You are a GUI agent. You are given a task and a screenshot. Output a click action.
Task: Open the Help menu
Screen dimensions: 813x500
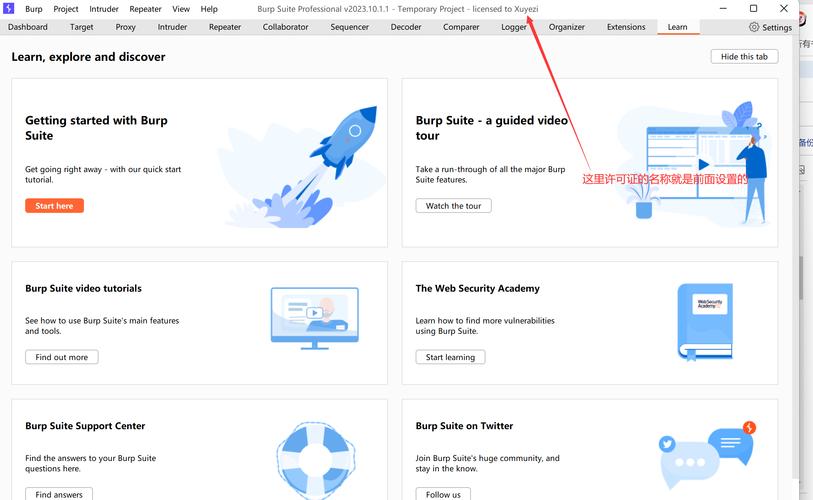(209, 9)
